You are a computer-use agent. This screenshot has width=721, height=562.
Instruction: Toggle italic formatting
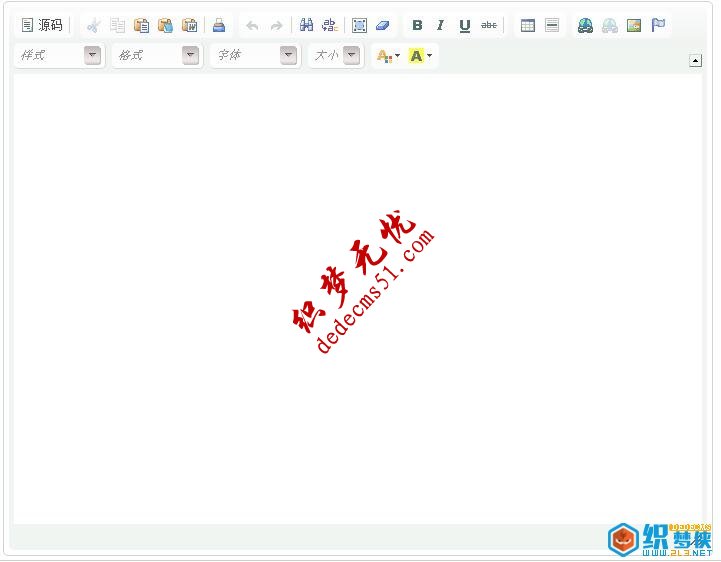[x=441, y=25]
